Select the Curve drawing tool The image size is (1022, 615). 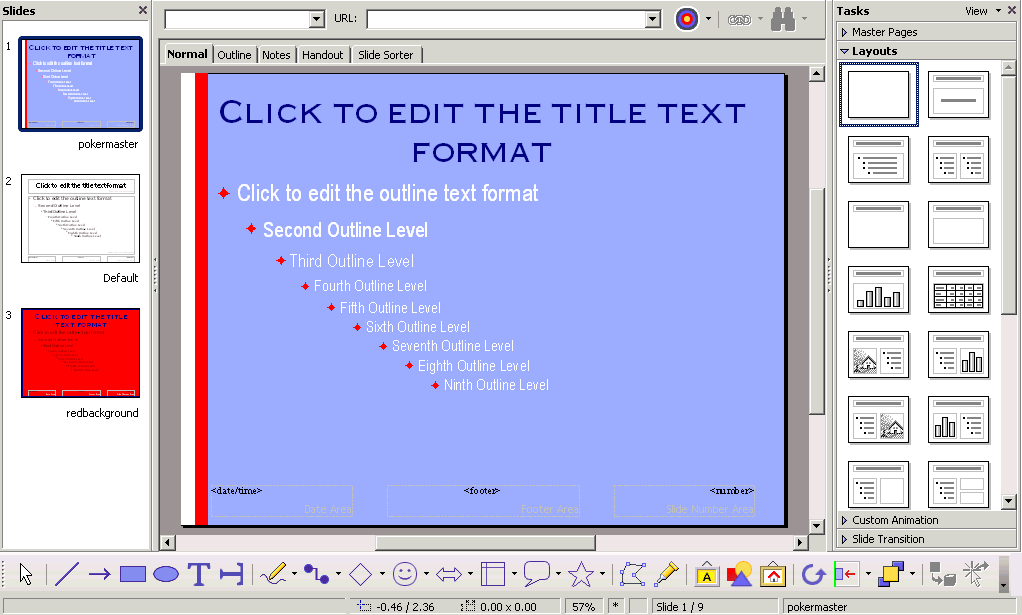pos(272,574)
